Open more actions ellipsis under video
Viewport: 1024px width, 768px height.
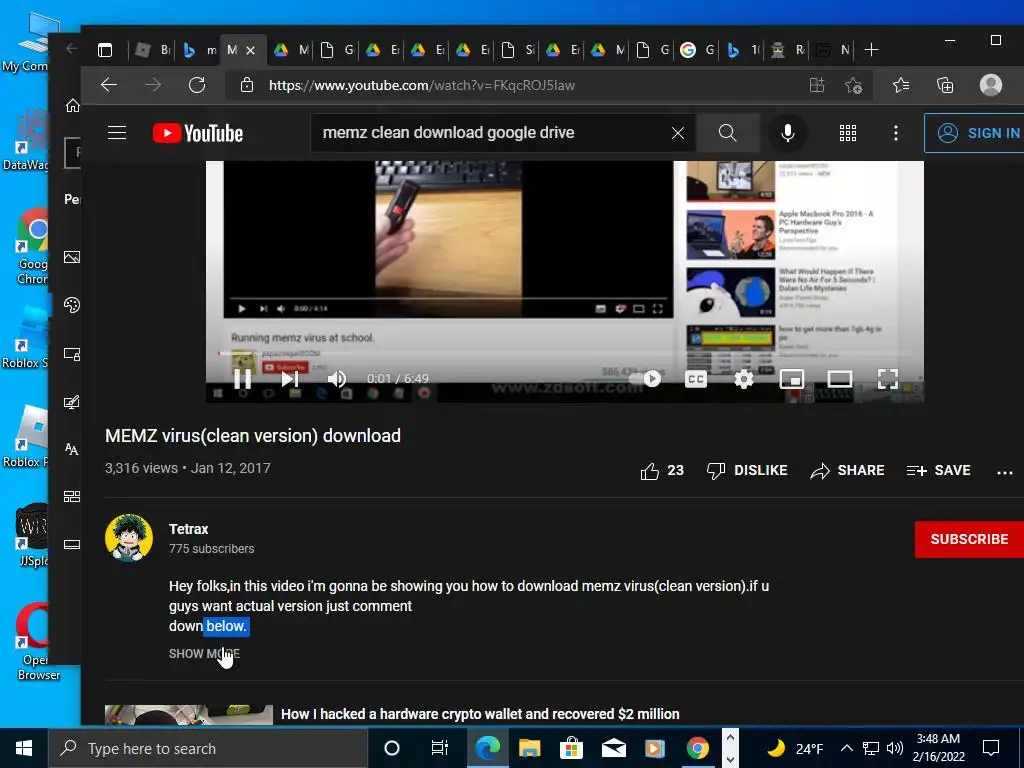click(x=1004, y=472)
